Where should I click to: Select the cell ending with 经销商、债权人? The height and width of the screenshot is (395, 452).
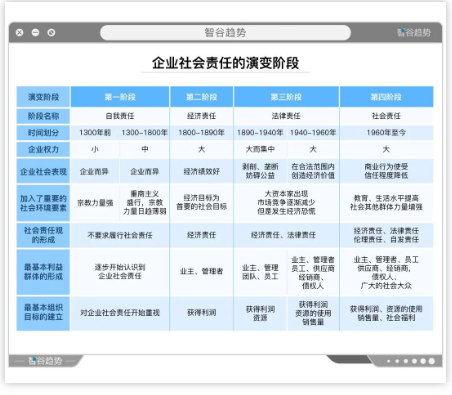point(313,272)
